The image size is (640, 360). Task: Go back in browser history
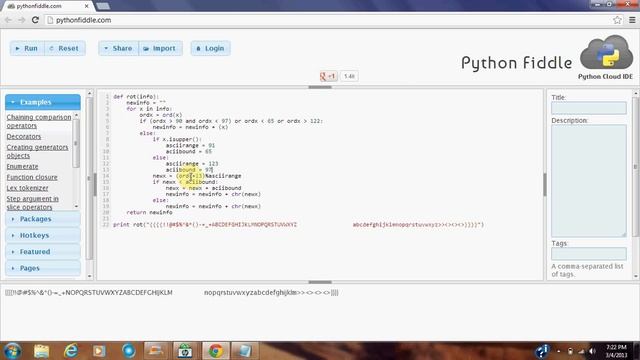click(x=8, y=20)
